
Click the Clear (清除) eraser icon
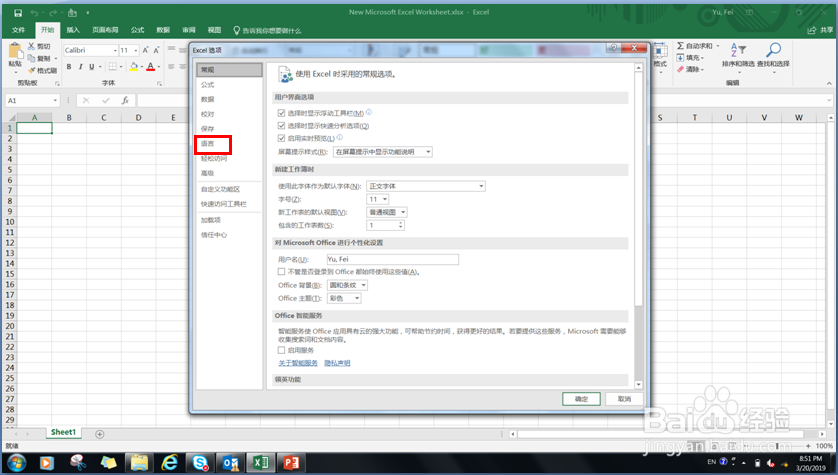pyautogui.click(x=680, y=69)
